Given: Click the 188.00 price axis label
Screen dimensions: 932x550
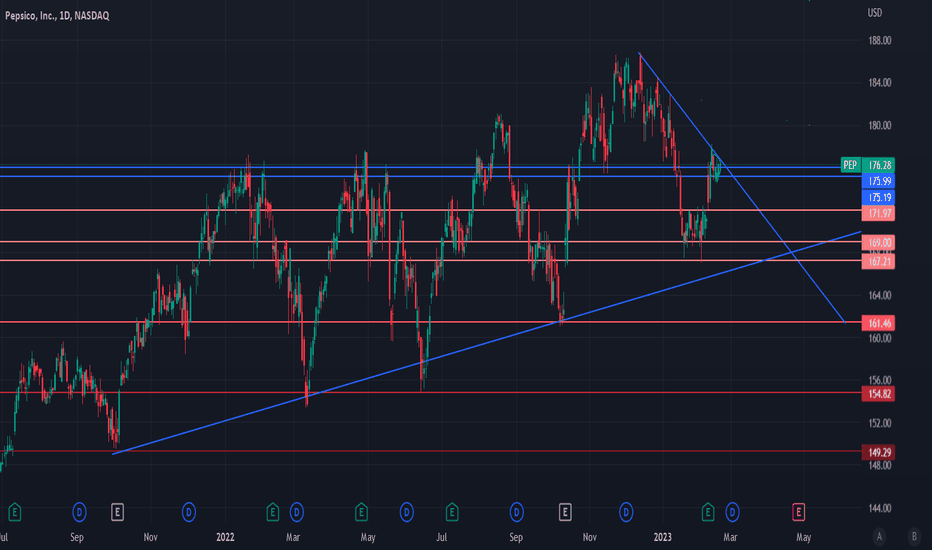Looking at the screenshot, I should pyautogui.click(x=880, y=40).
